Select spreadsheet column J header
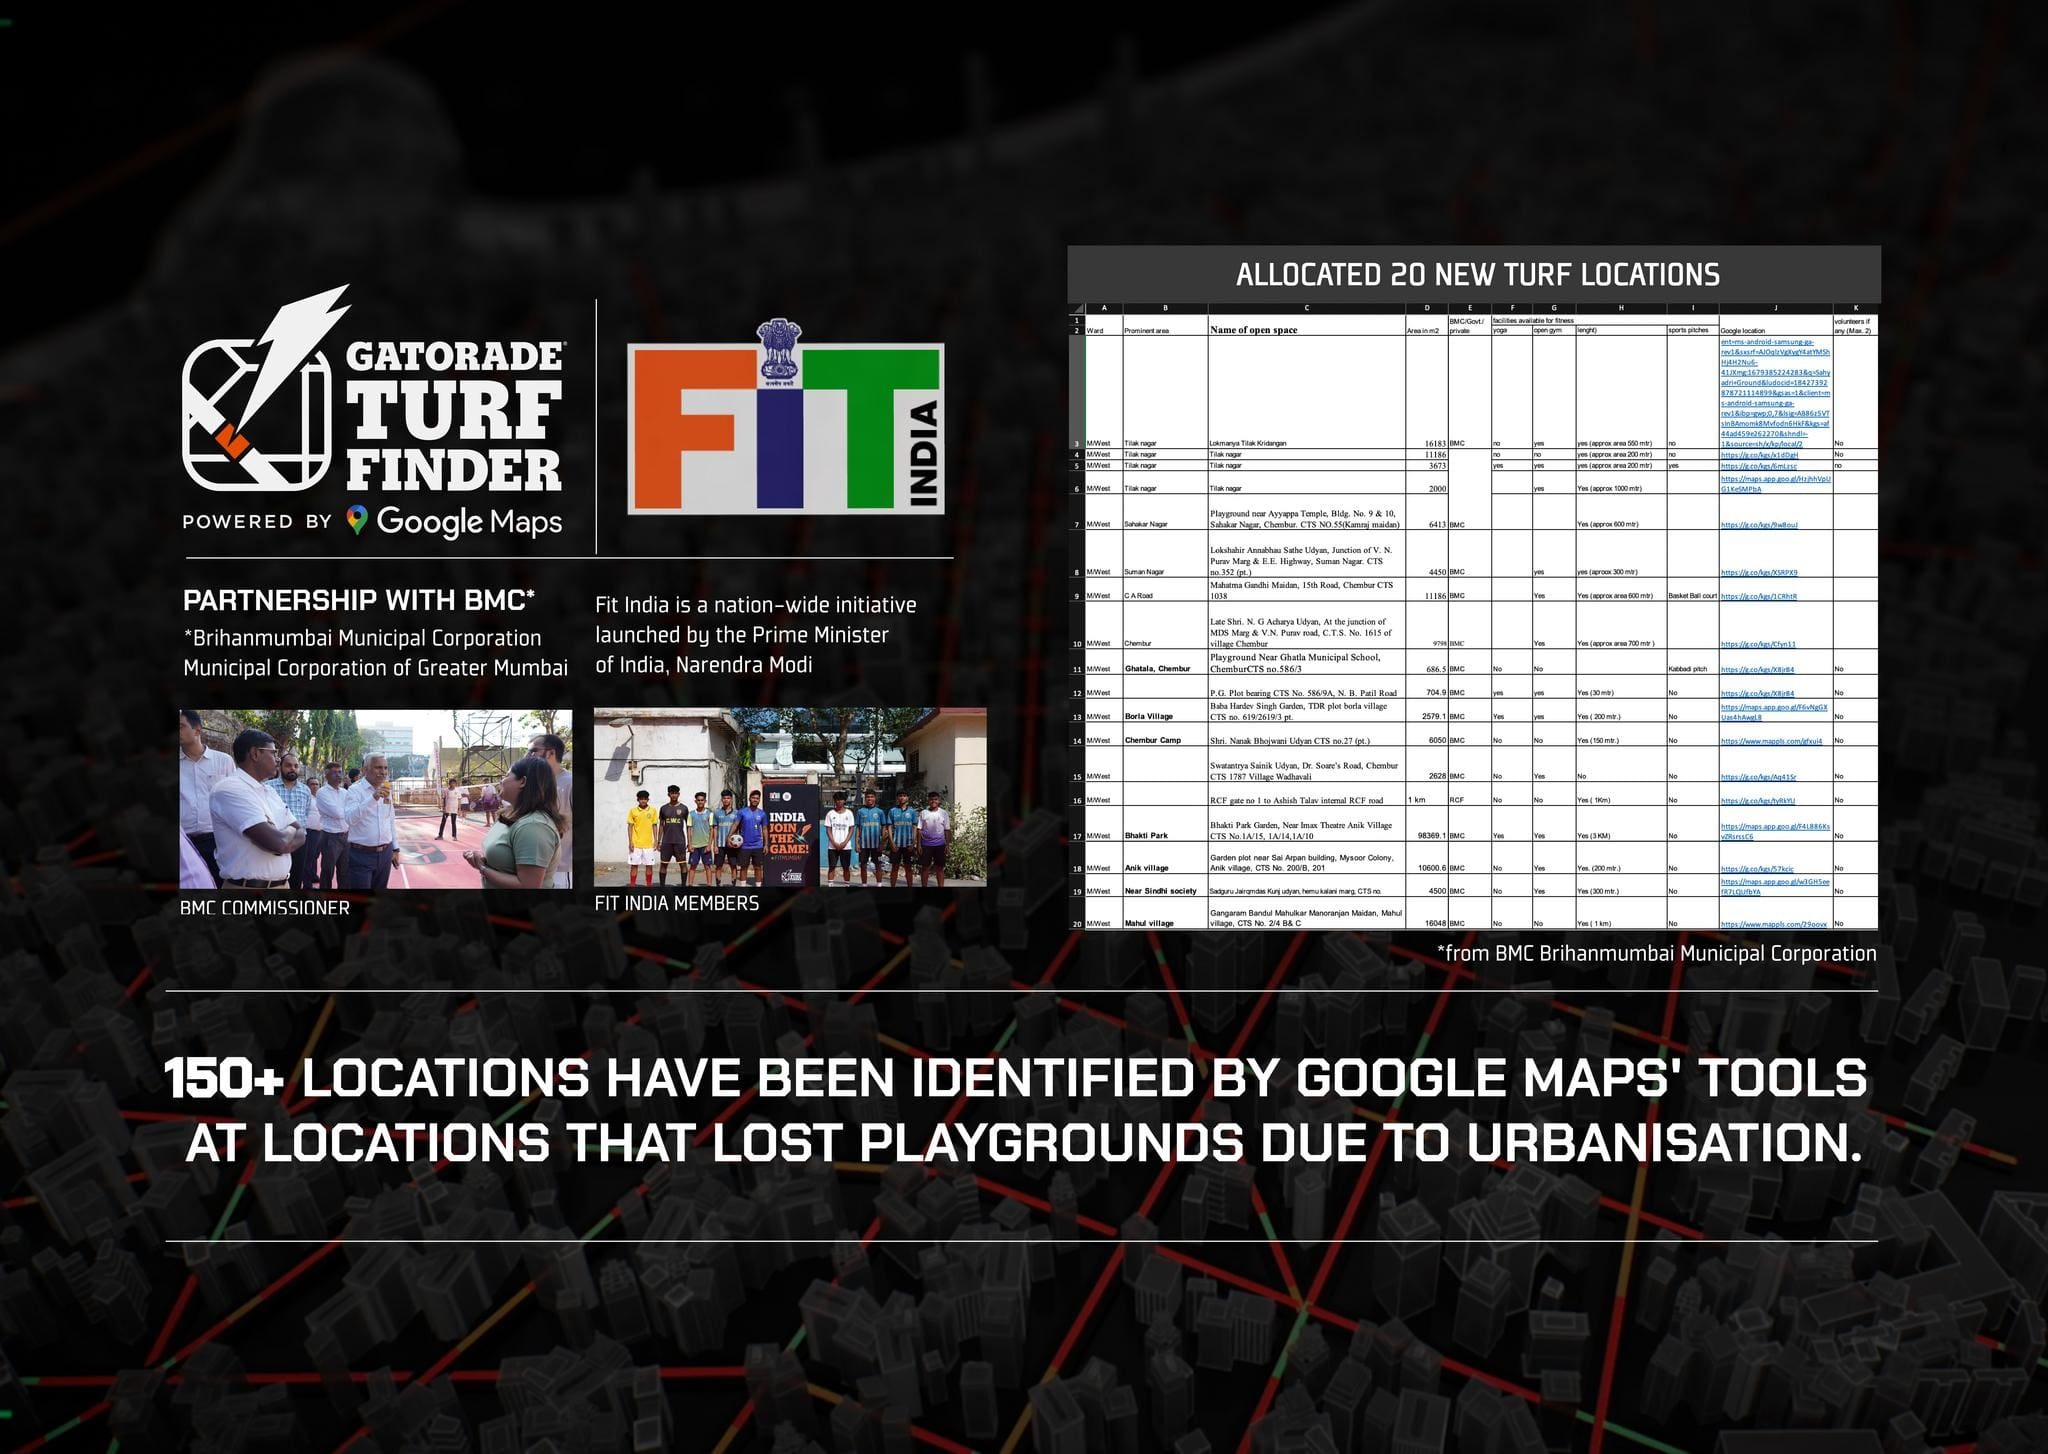 coord(1776,308)
